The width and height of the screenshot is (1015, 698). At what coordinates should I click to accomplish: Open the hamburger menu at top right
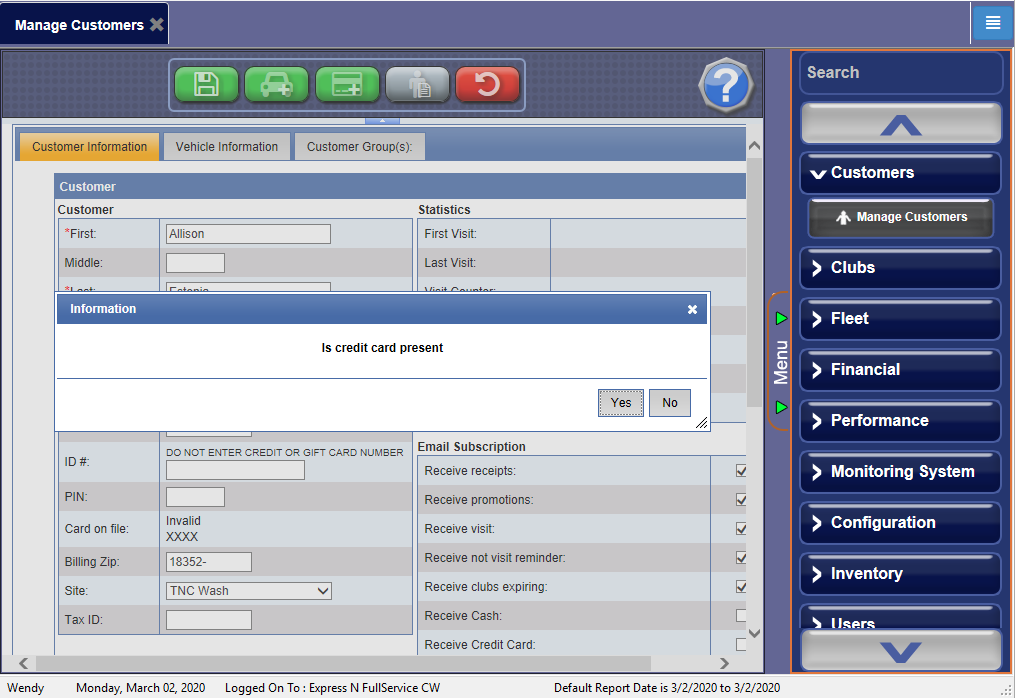[x=992, y=23]
